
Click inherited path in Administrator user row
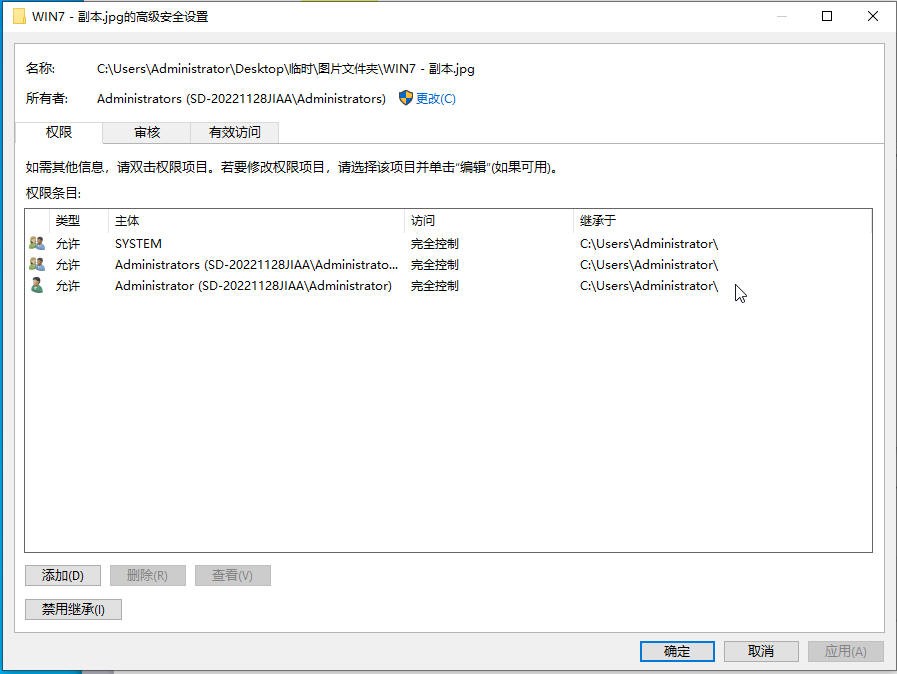point(649,286)
